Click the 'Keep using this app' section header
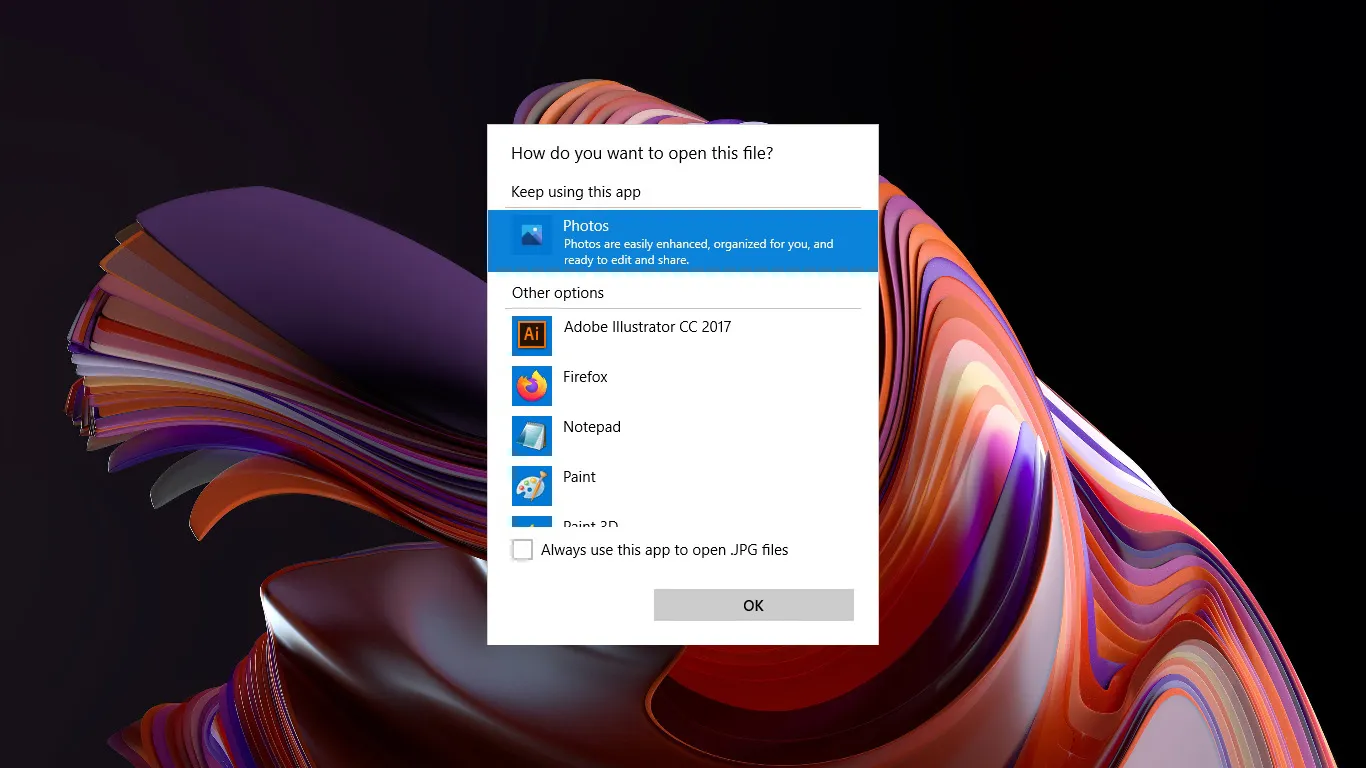Viewport: 1366px width, 768px height. pos(575,192)
